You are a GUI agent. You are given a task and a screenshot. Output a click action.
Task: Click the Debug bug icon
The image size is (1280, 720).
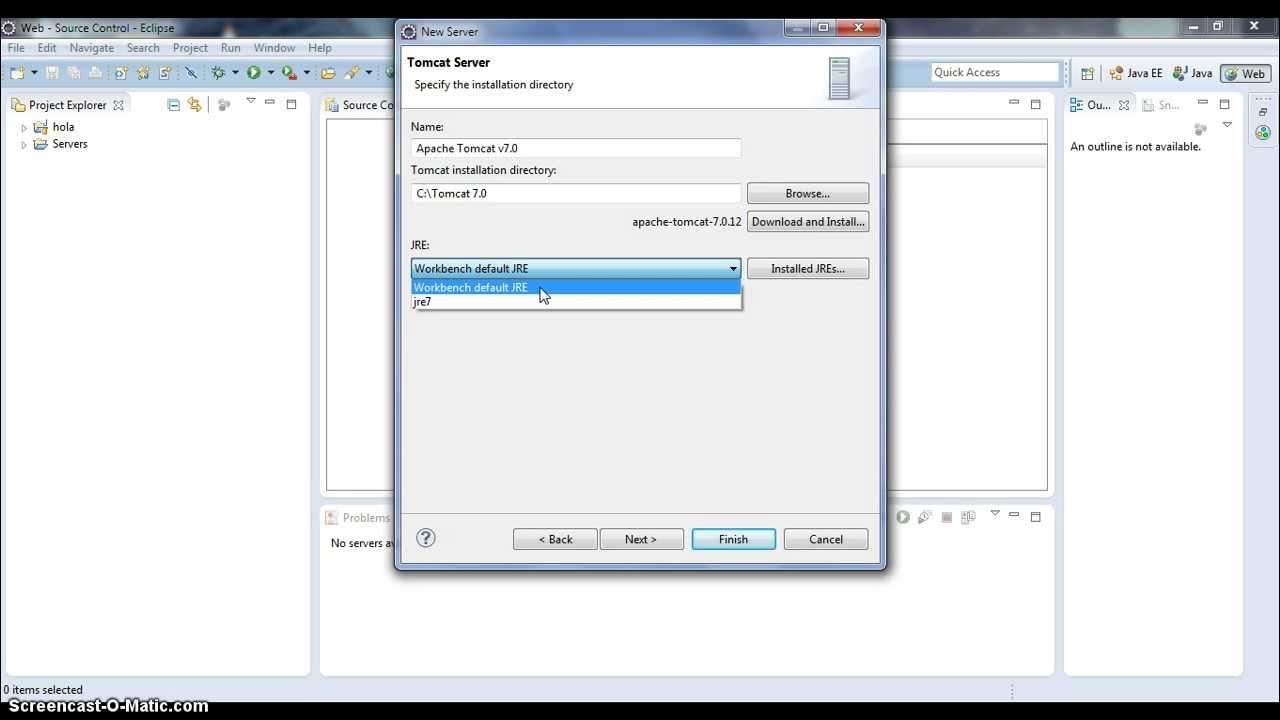tap(218, 73)
